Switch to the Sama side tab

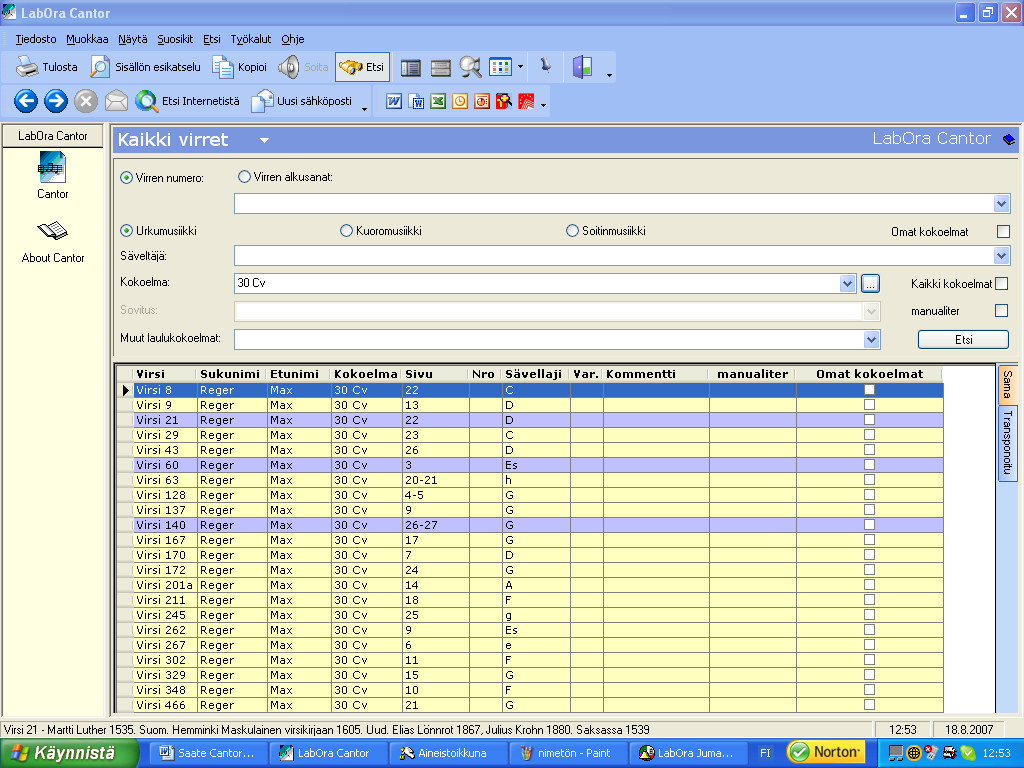pyautogui.click(x=1008, y=385)
